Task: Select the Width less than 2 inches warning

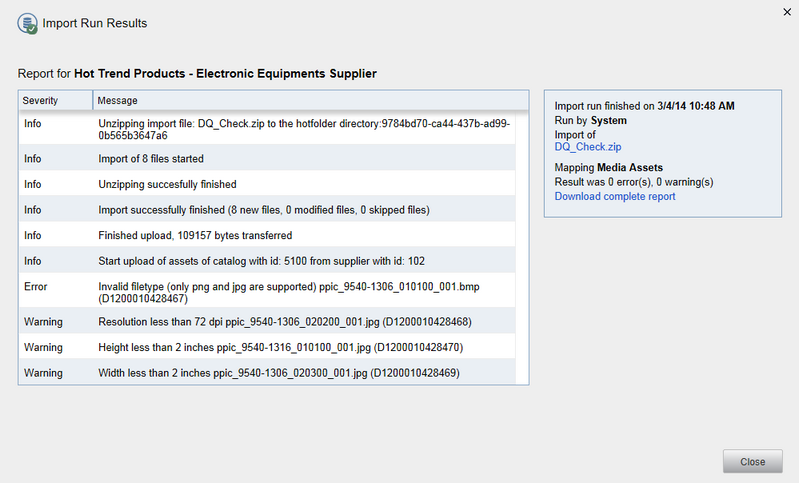Action: click(267, 373)
